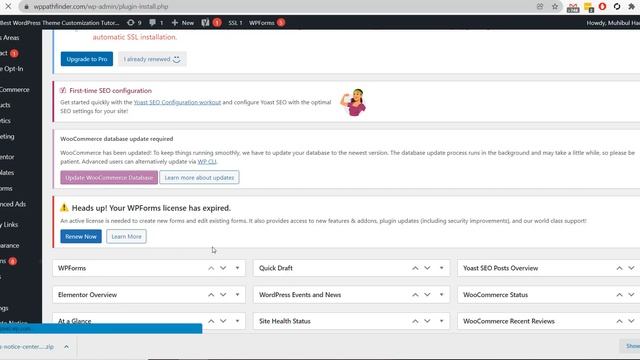Move Quick Draft widget up
The image size is (640, 360).
[x=415, y=268]
